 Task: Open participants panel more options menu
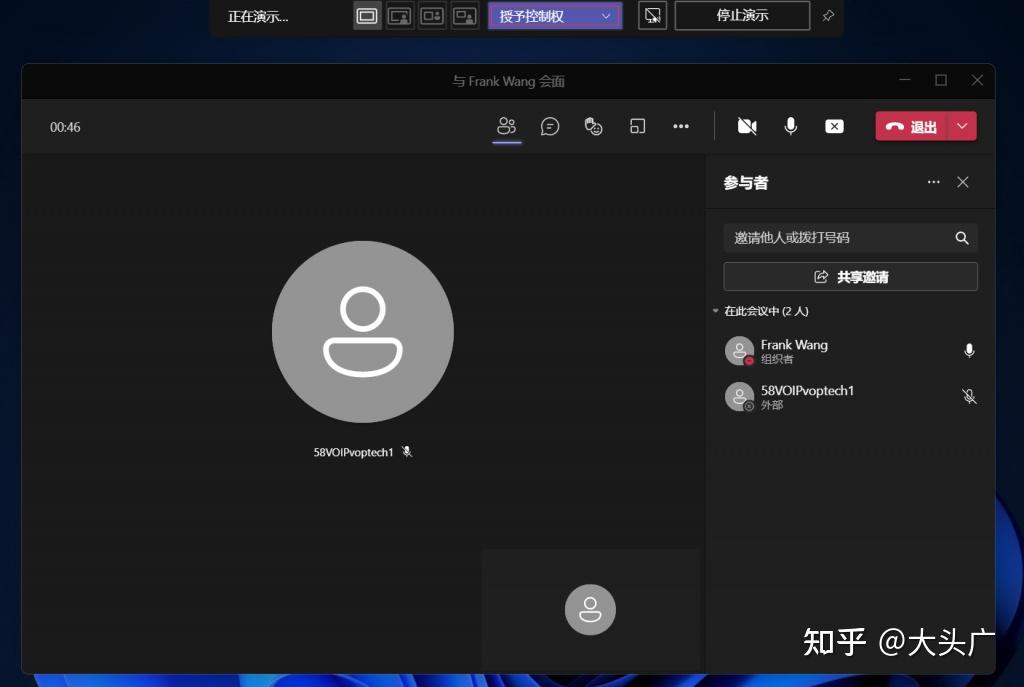tap(933, 182)
